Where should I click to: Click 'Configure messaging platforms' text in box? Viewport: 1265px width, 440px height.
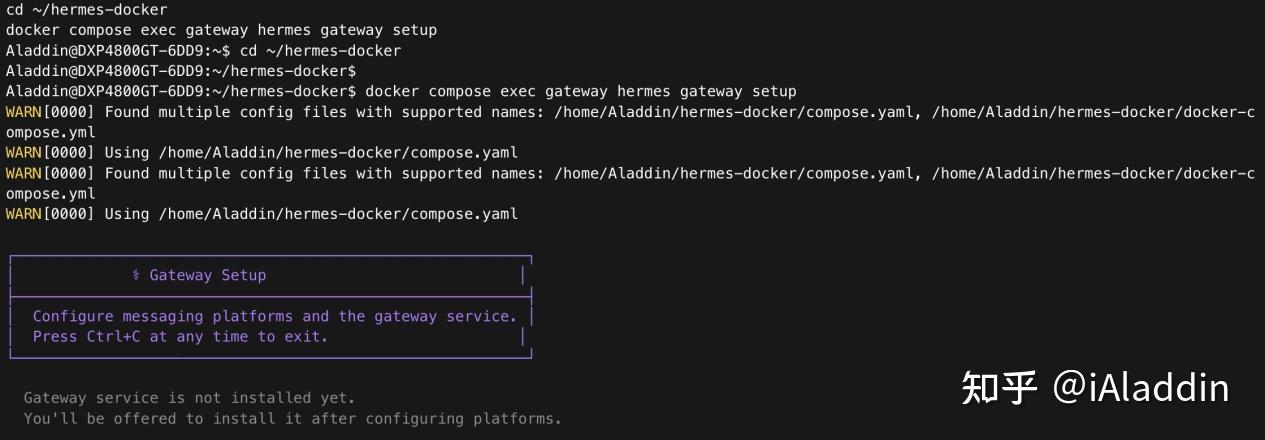click(163, 316)
